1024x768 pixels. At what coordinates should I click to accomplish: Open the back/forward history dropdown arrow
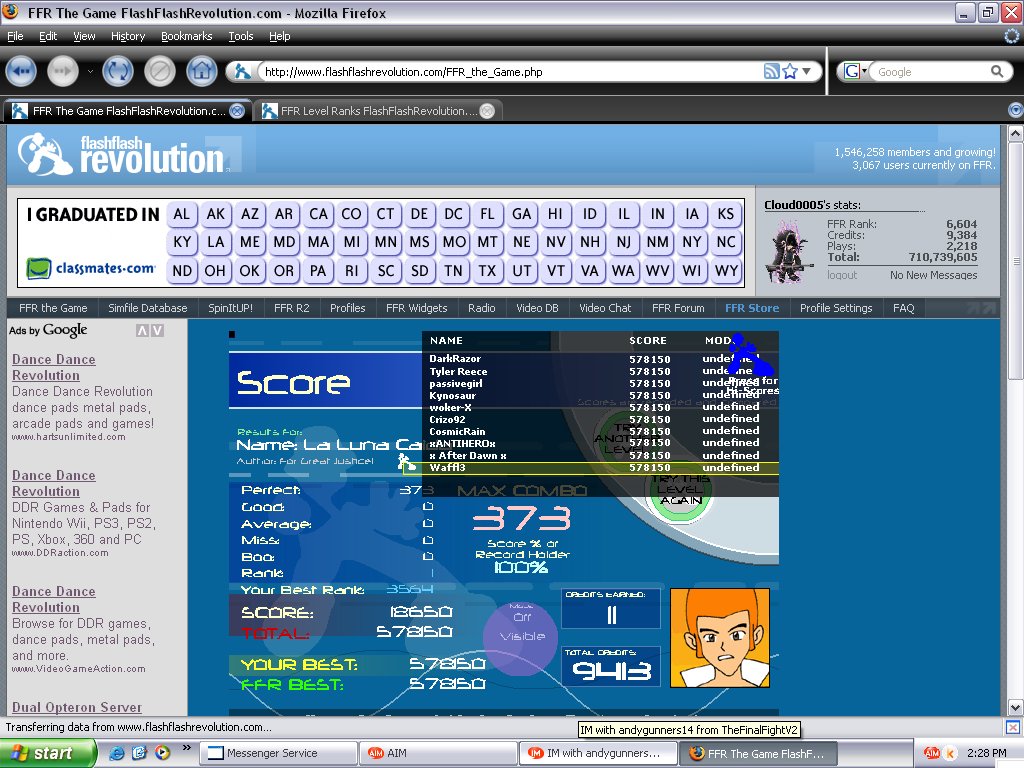click(90, 71)
